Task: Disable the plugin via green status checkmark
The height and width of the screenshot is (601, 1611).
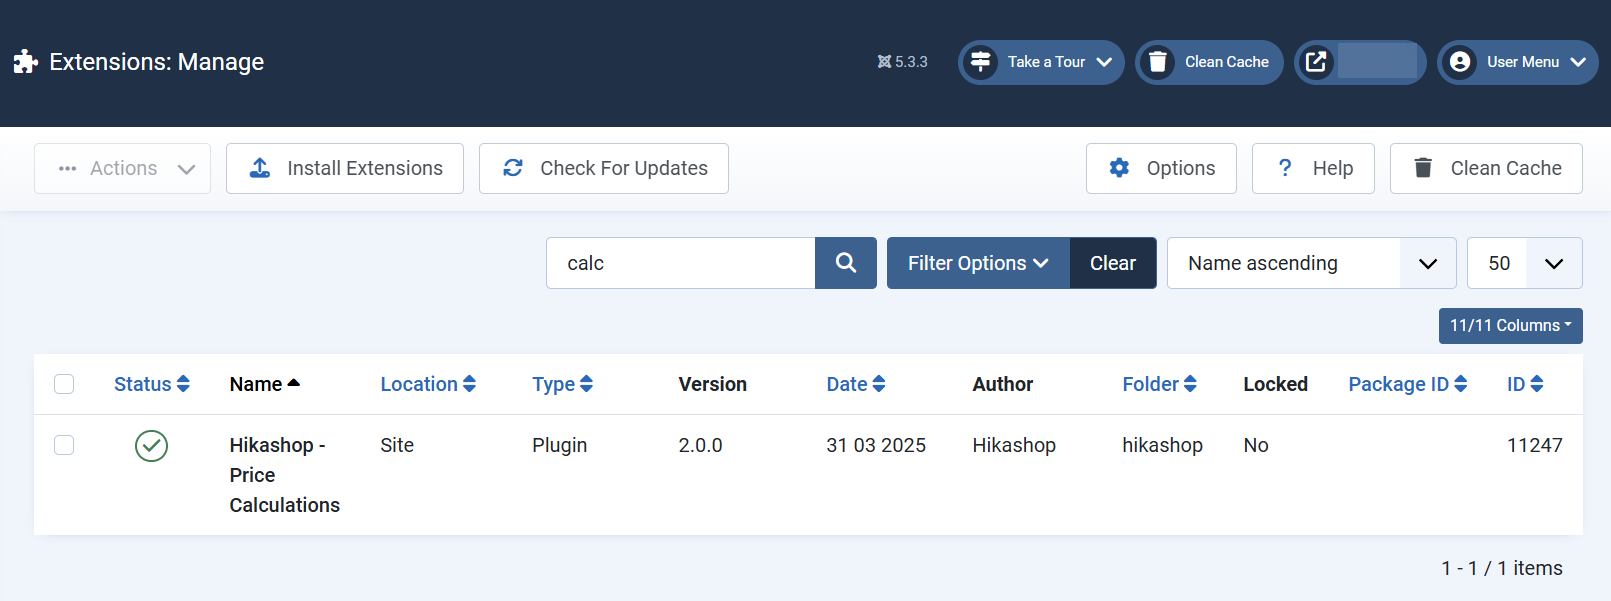Action: [x=151, y=446]
